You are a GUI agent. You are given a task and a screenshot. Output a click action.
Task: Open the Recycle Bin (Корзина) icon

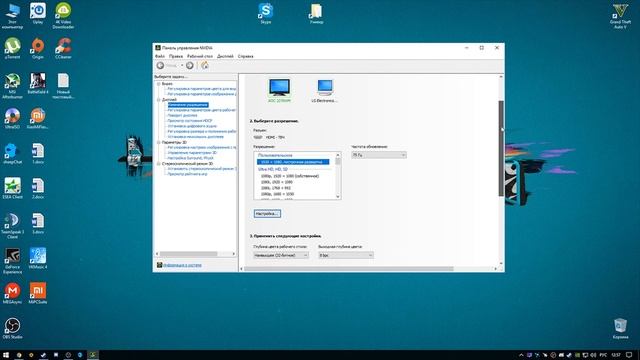point(620,329)
